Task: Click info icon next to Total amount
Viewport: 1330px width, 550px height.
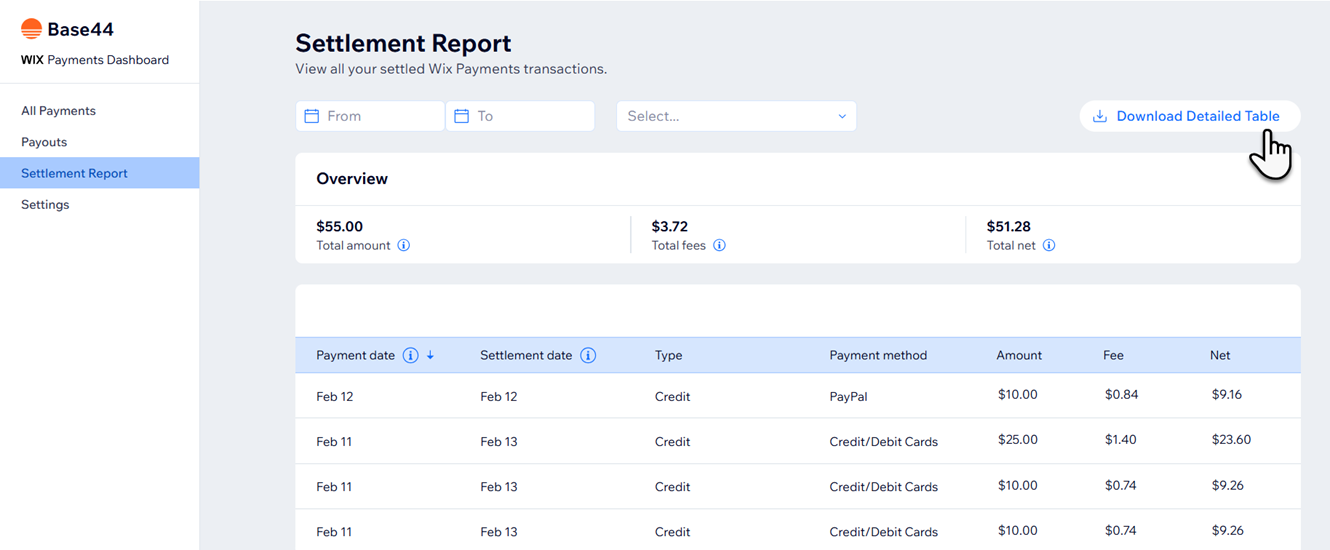Action: [x=404, y=245]
